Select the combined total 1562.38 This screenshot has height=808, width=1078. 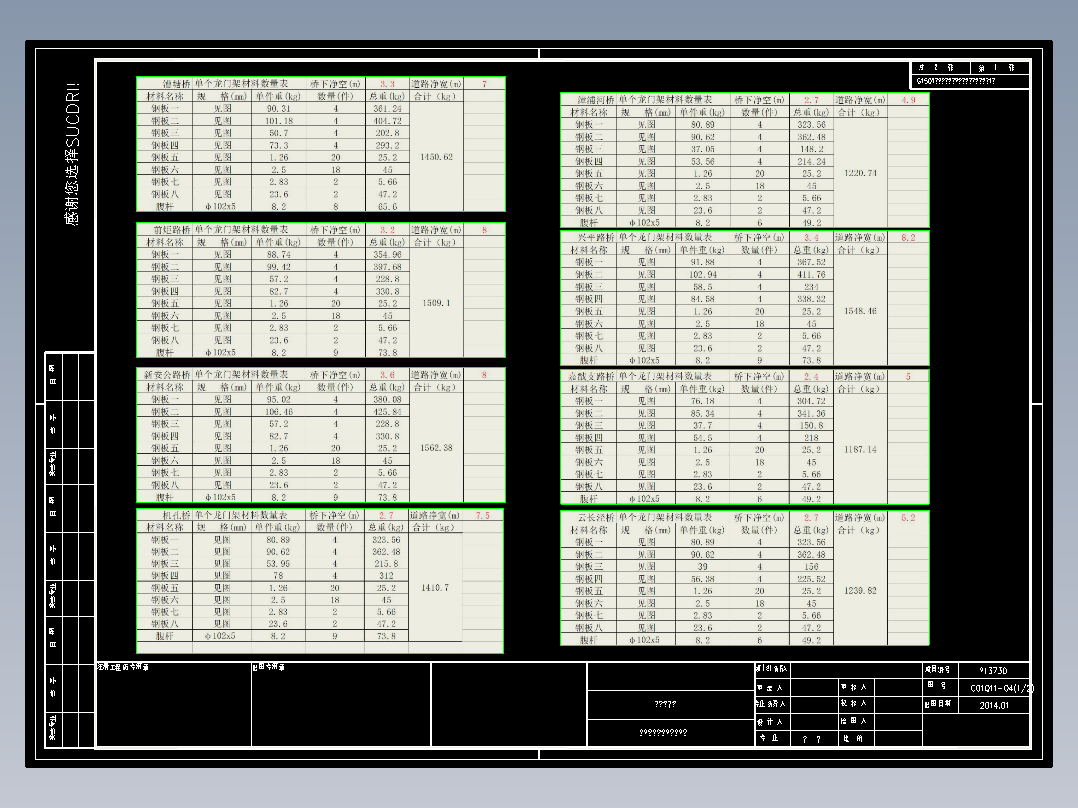[436, 448]
